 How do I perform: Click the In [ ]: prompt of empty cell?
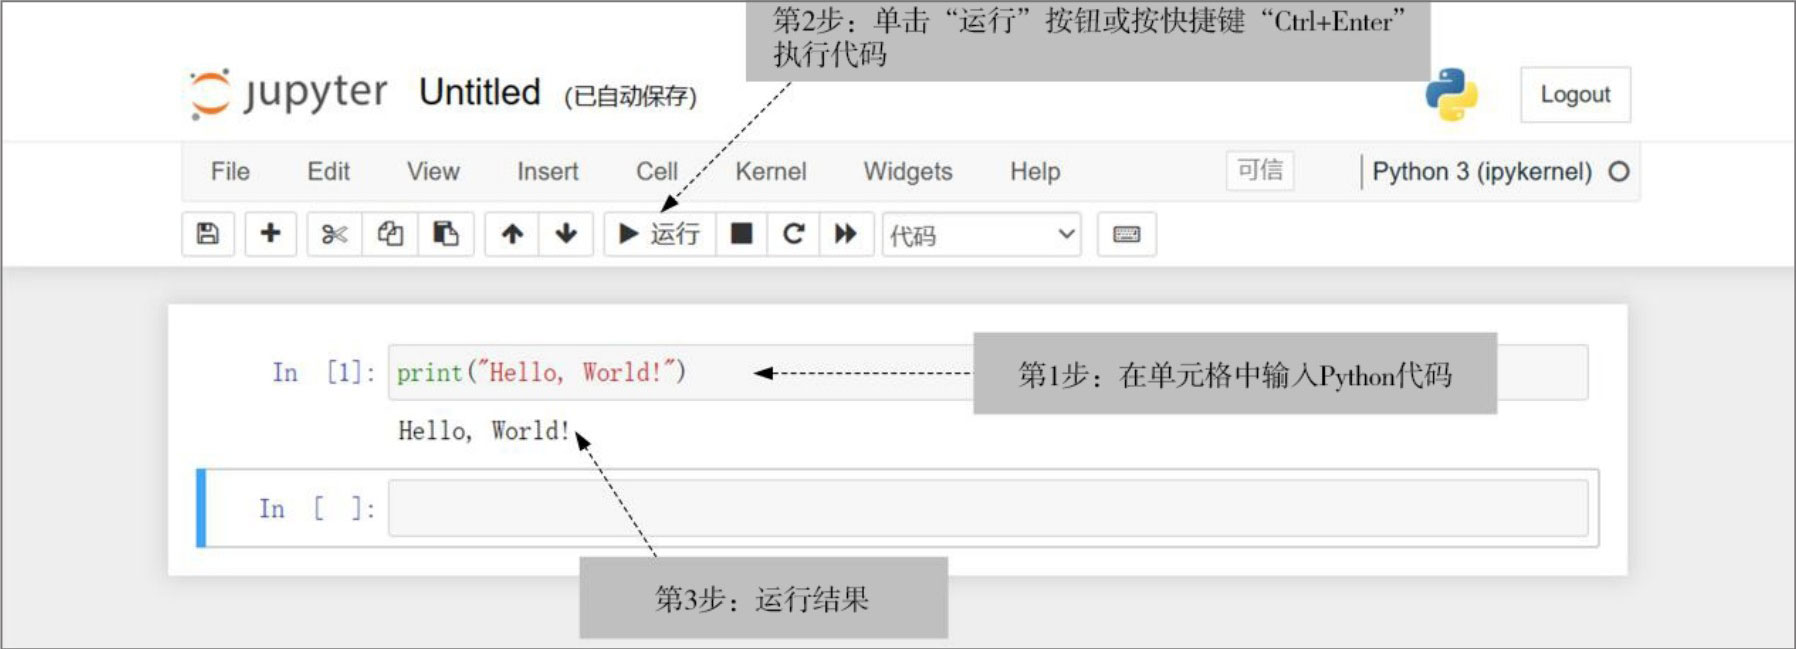[316, 509]
